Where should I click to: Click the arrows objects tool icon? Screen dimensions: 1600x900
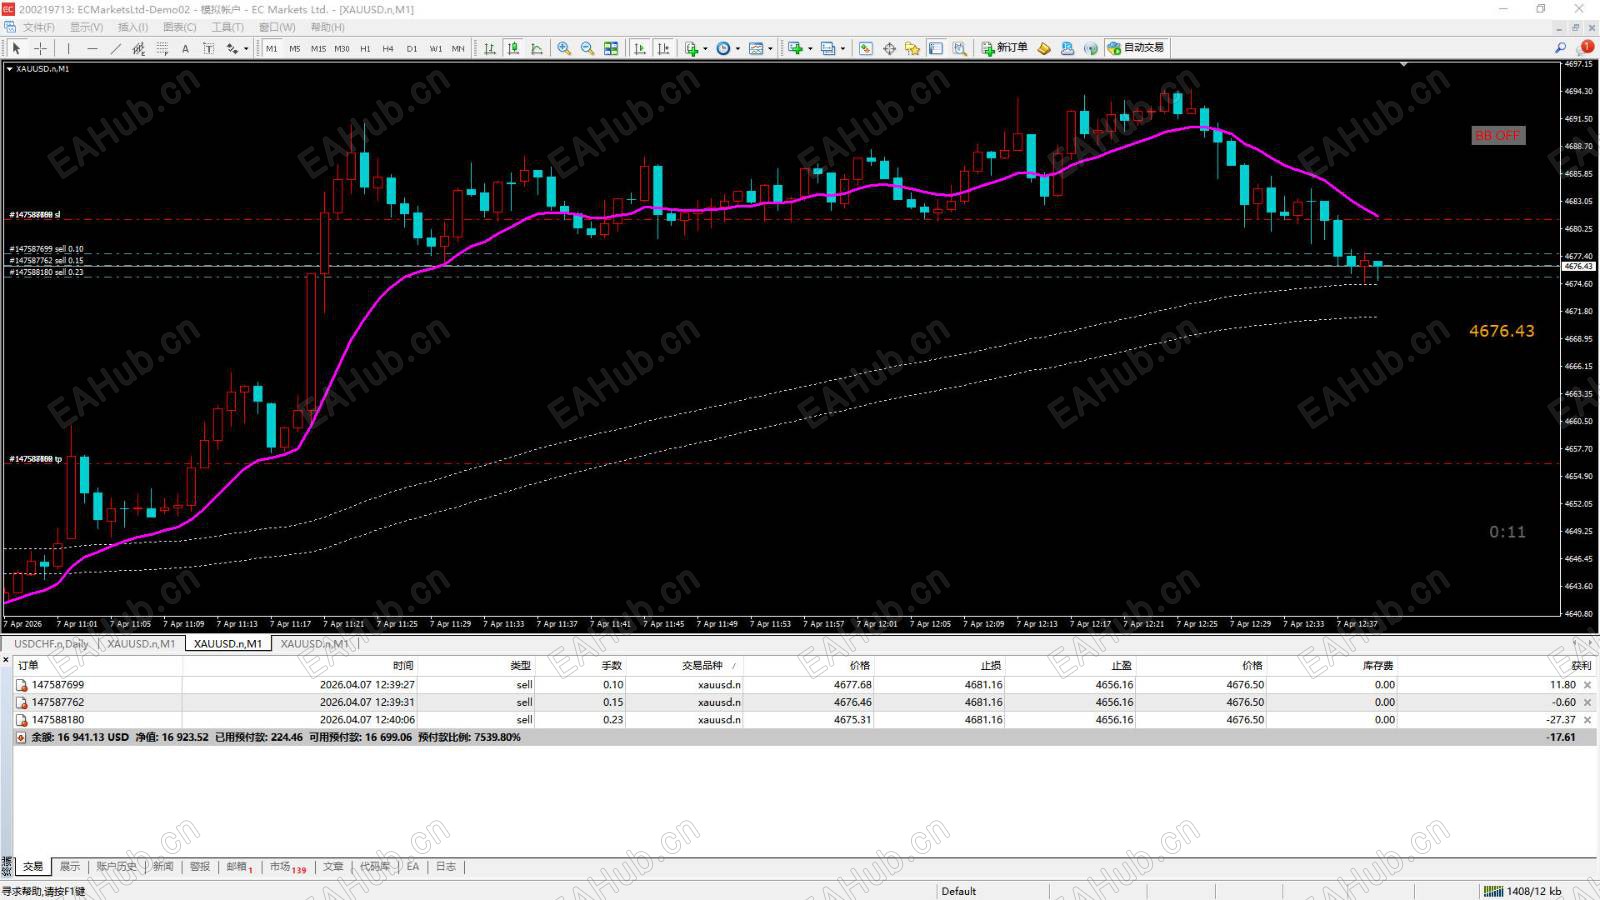coord(232,48)
